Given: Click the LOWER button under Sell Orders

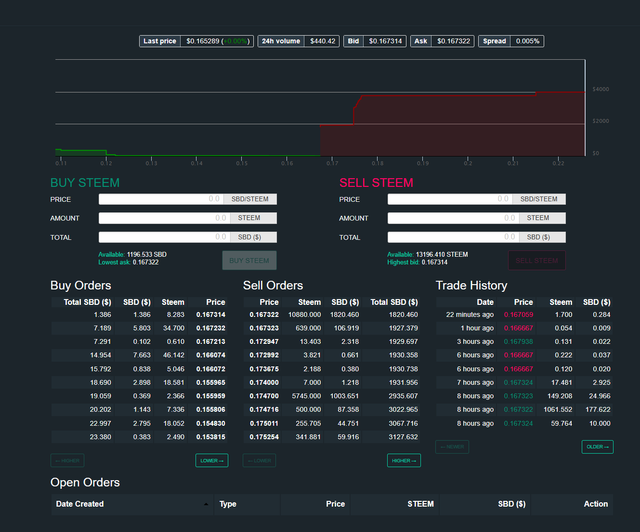Looking at the screenshot, I should click(x=260, y=461).
